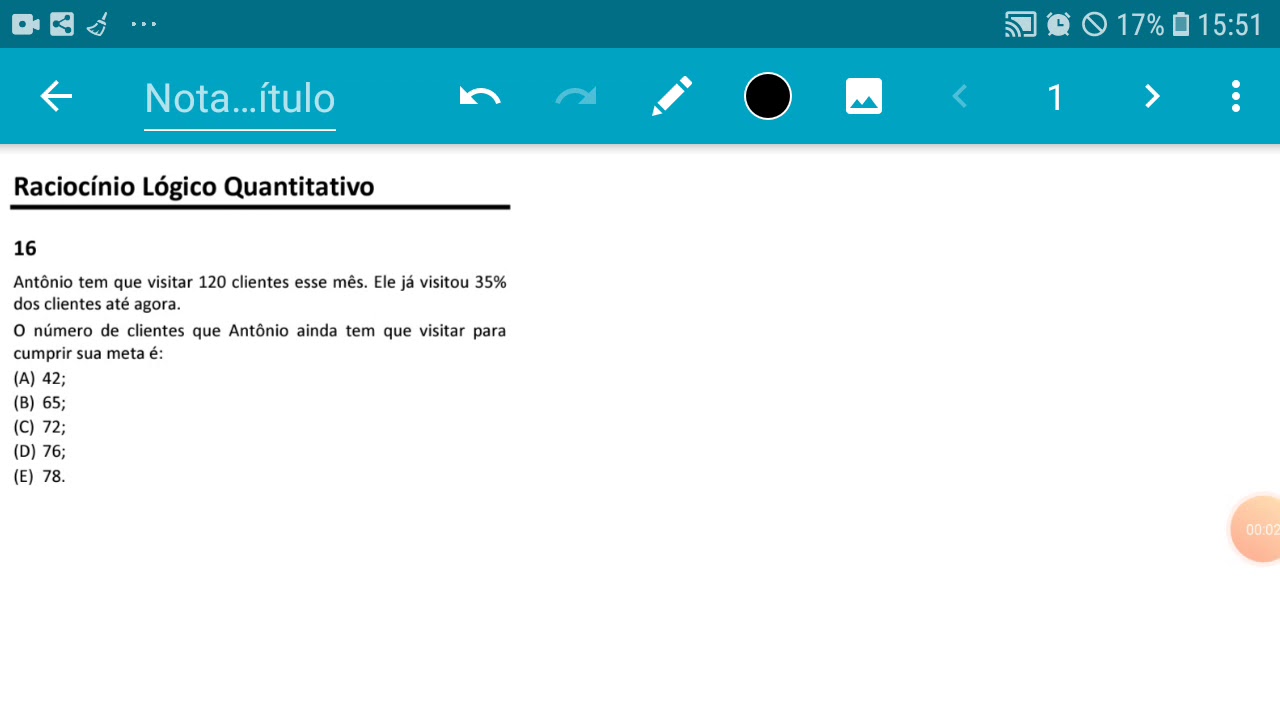Select answer option (C) 72

pyautogui.click(x=40, y=427)
